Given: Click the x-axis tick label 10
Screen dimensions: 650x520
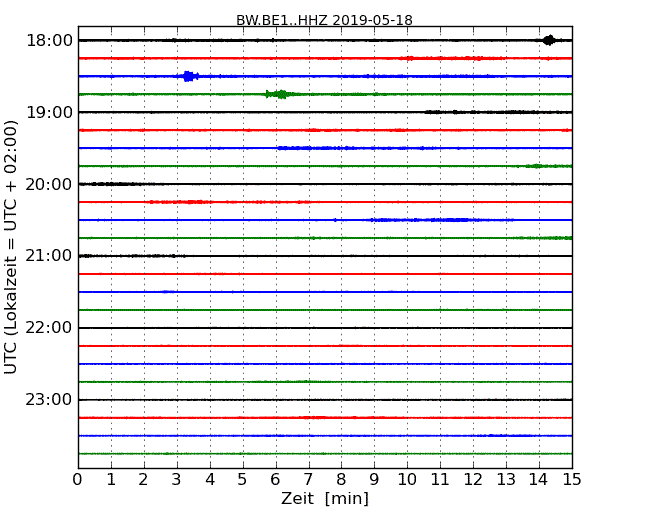Looking at the screenshot, I should (407, 480).
